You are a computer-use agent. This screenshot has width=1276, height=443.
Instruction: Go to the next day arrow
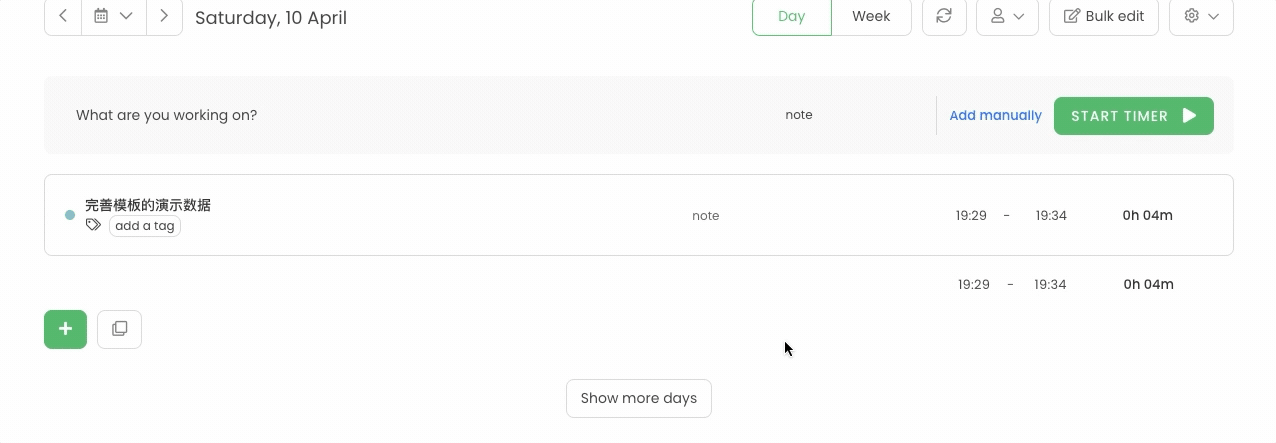164,17
